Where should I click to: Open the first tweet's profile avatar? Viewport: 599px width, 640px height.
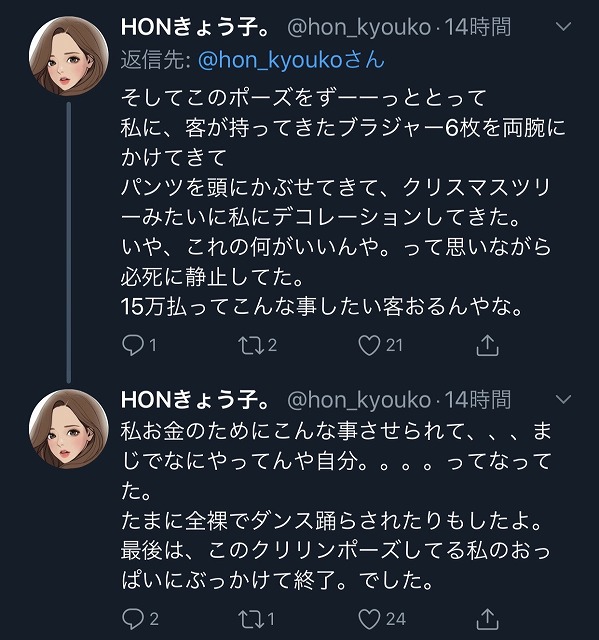[x=69, y=56]
